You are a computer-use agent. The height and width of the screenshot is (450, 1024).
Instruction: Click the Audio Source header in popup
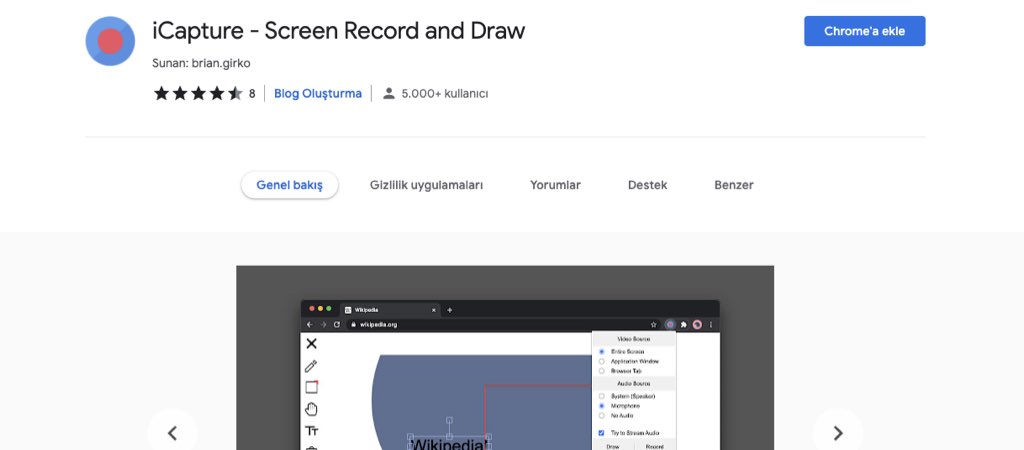633,384
